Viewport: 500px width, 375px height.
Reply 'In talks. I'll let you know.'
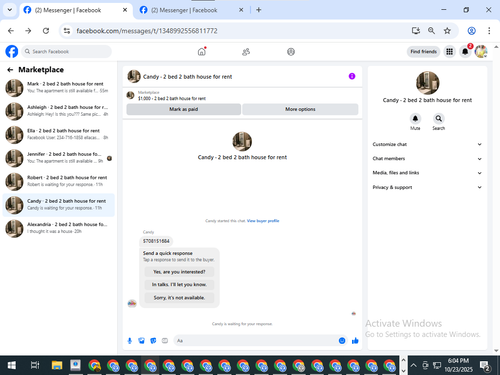(179, 285)
